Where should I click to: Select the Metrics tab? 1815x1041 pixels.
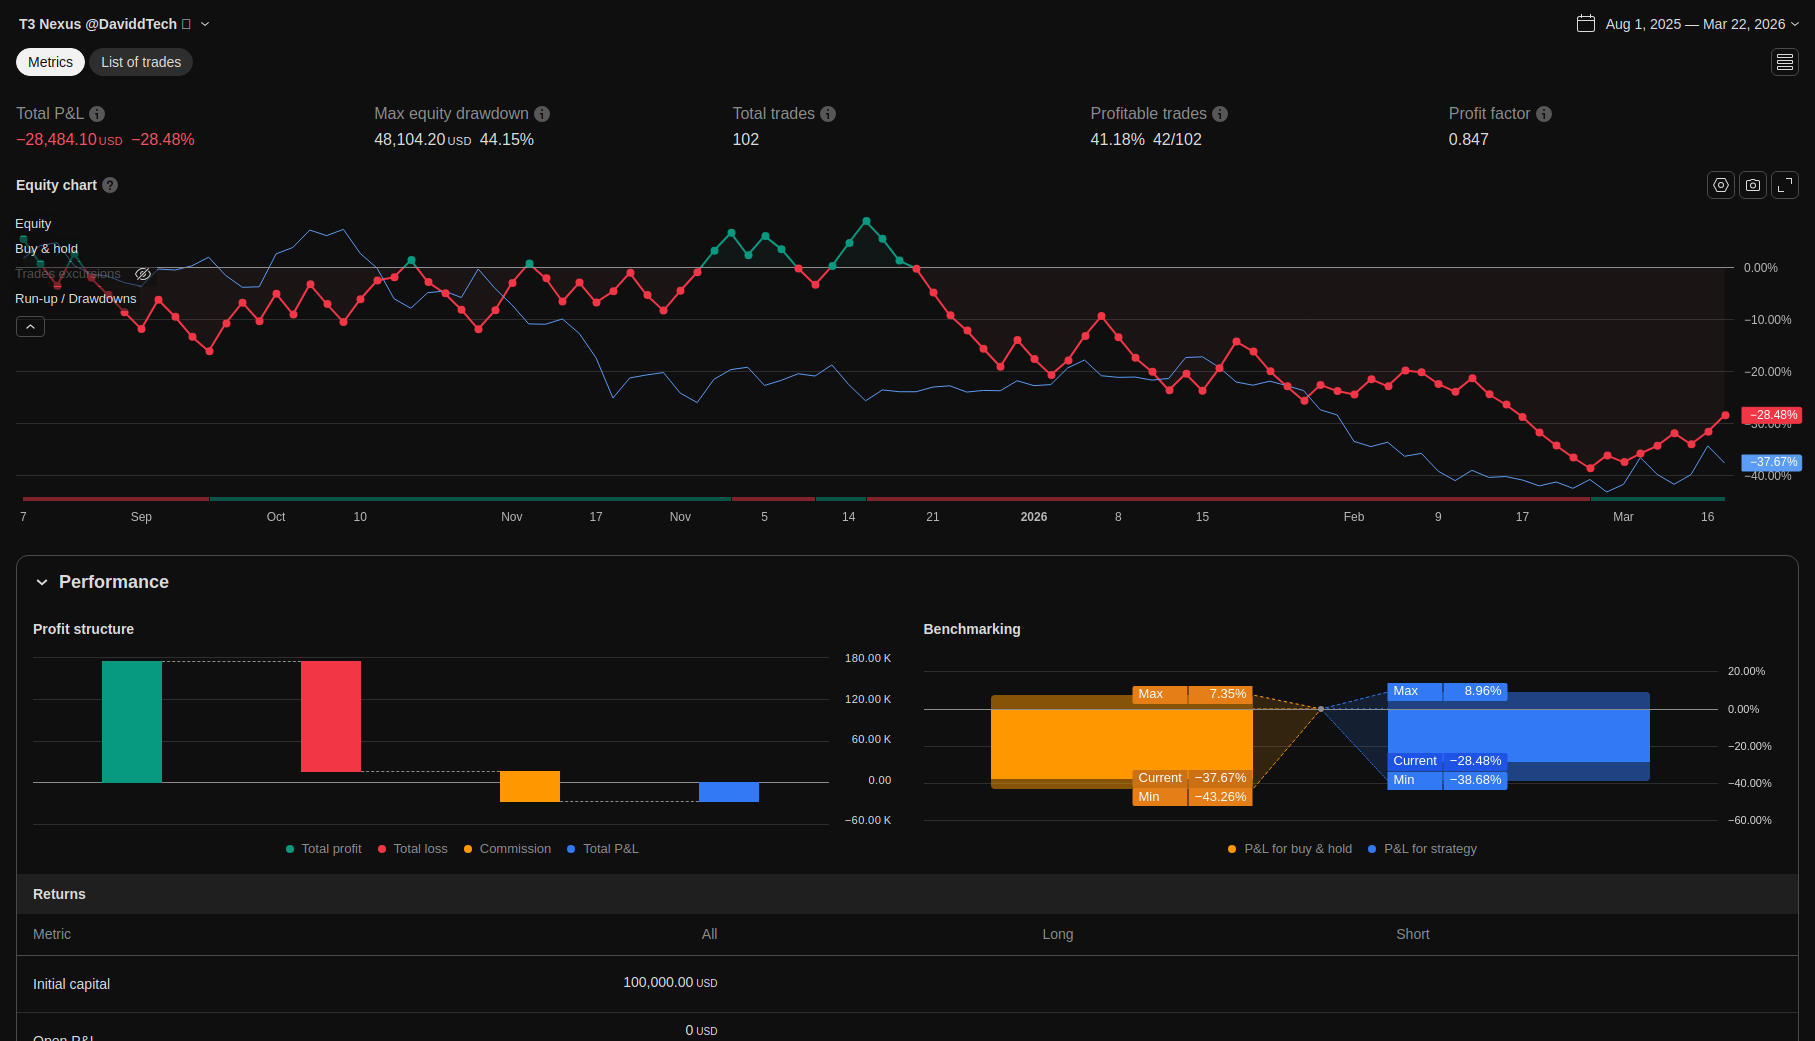50,62
